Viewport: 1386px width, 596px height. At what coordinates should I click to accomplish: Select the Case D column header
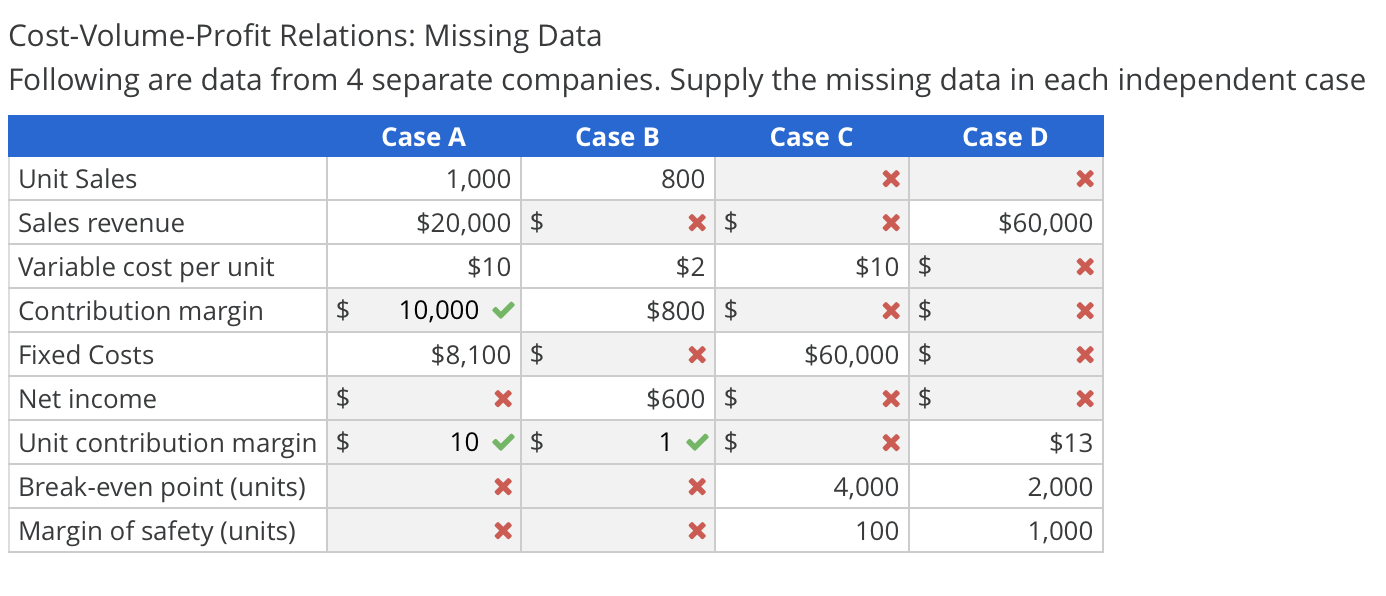click(1005, 136)
